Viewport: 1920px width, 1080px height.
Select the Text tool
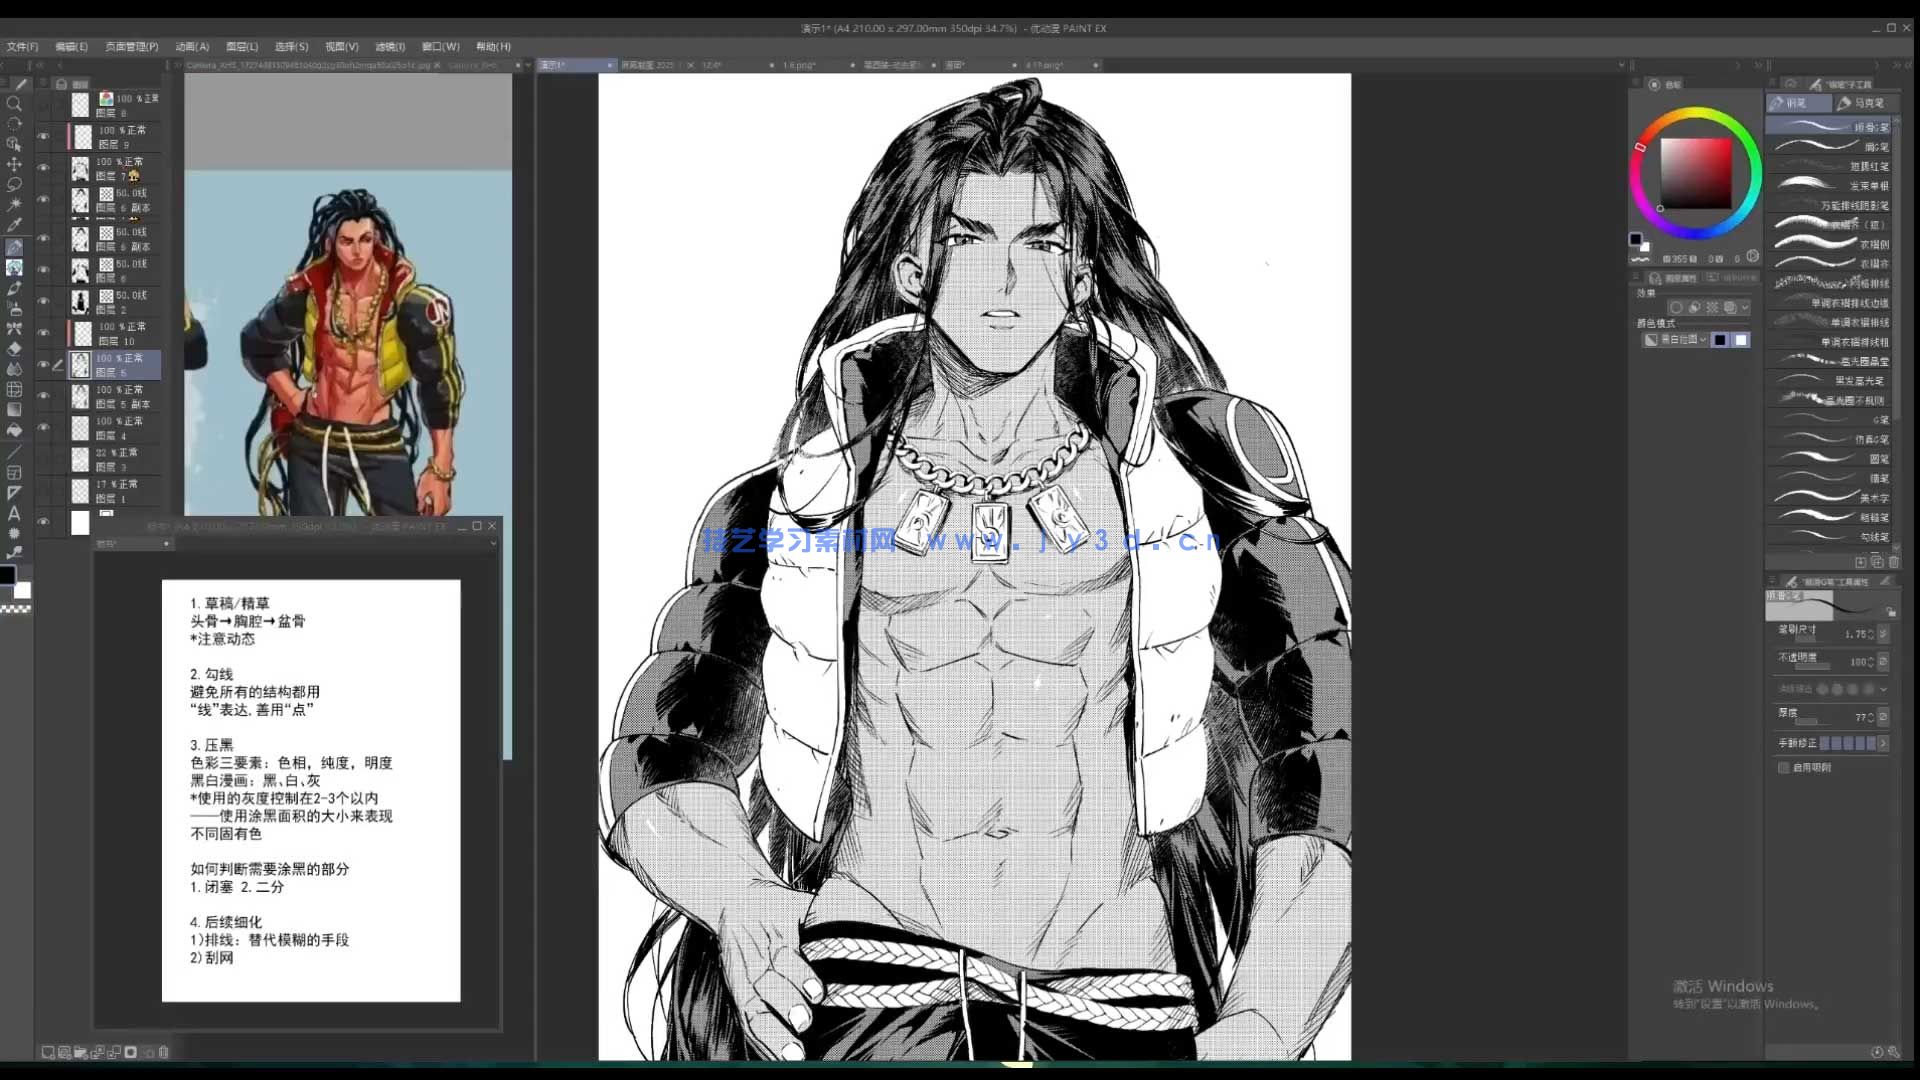coord(14,513)
